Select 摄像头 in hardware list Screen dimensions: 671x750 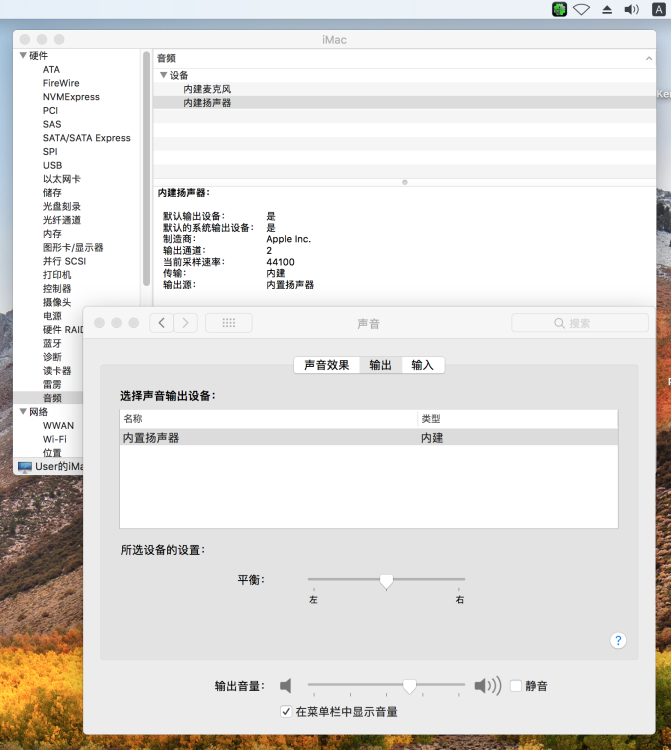pos(57,302)
